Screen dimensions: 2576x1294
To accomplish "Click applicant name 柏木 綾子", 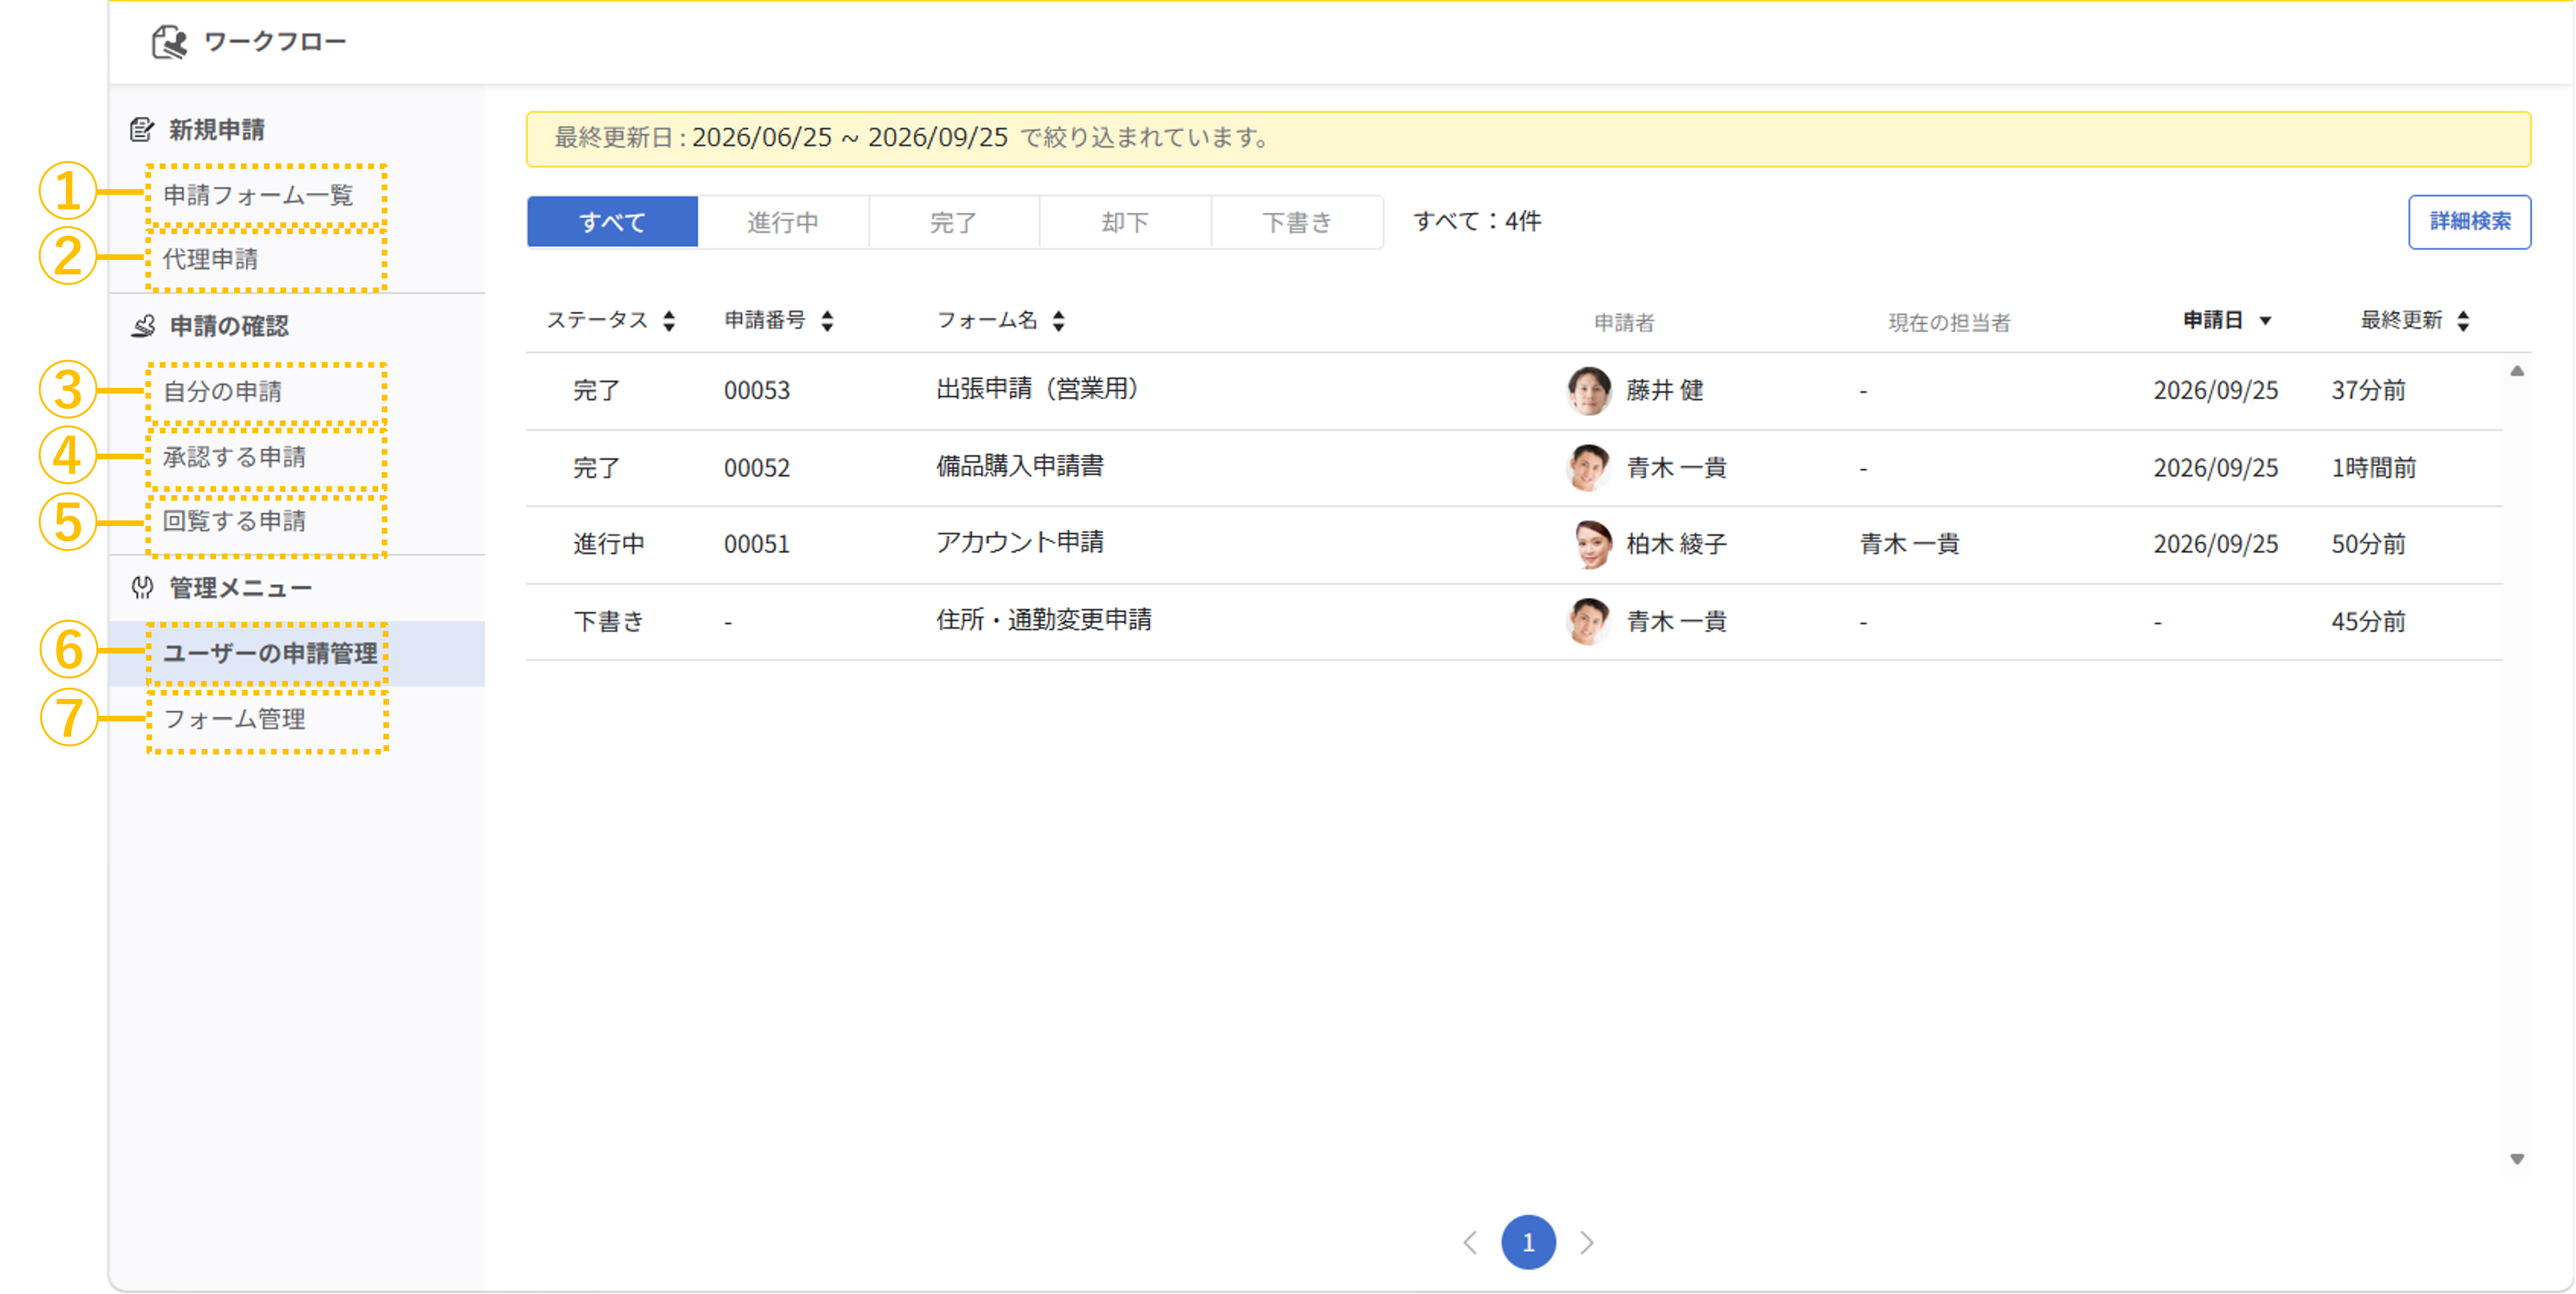I will pos(1677,544).
